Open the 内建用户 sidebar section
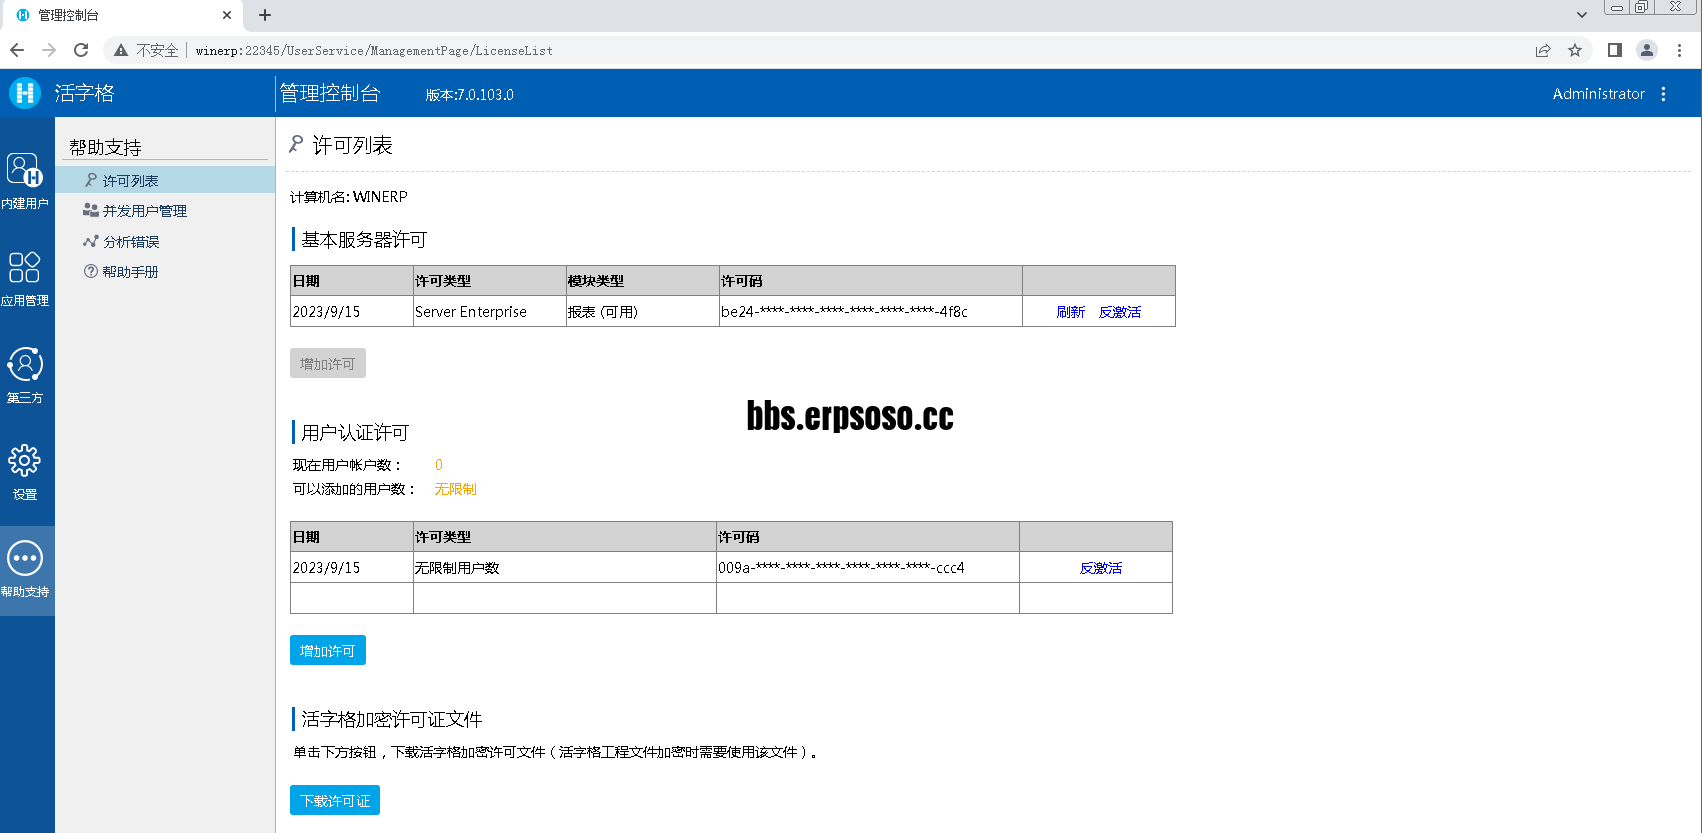 [x=25, y=181]
